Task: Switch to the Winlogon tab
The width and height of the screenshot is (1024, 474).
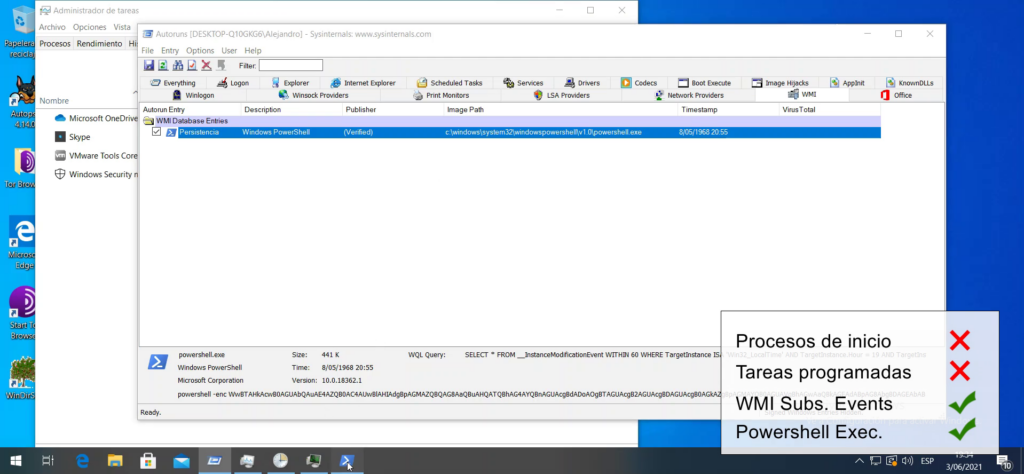Action: click(193, 95)
